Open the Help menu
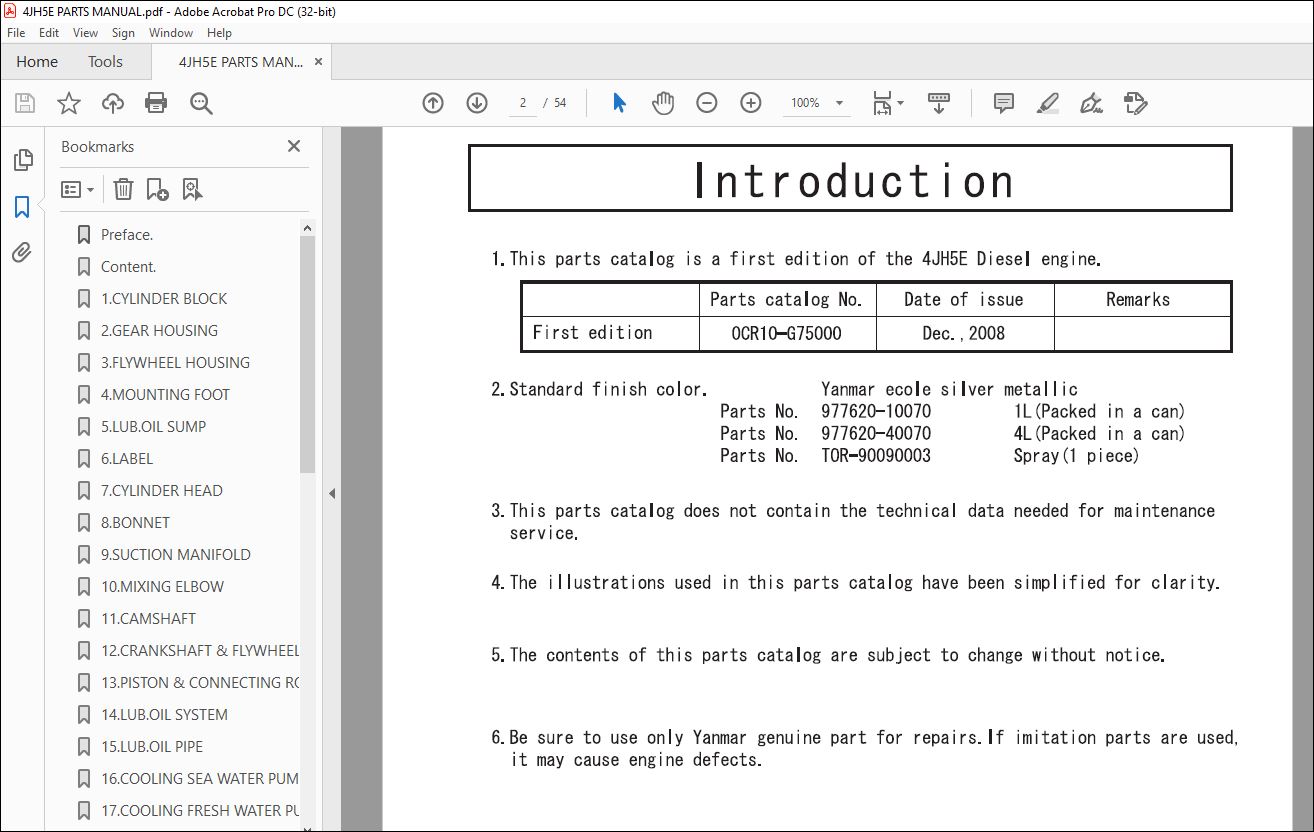Image resolution: width=1314 pixels, height=832 pixels. [219, 33]
